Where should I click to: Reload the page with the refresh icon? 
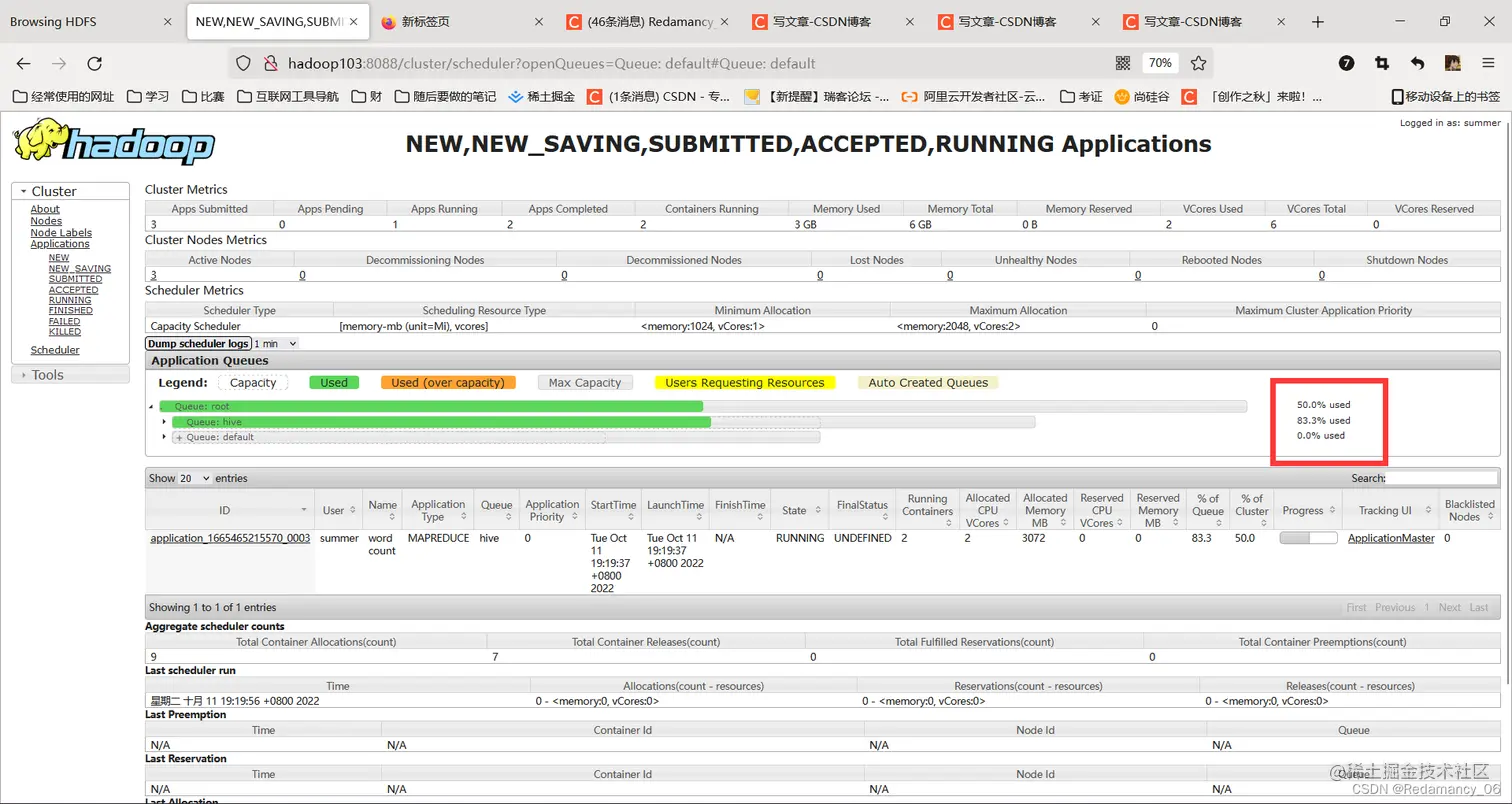(95, 63)
